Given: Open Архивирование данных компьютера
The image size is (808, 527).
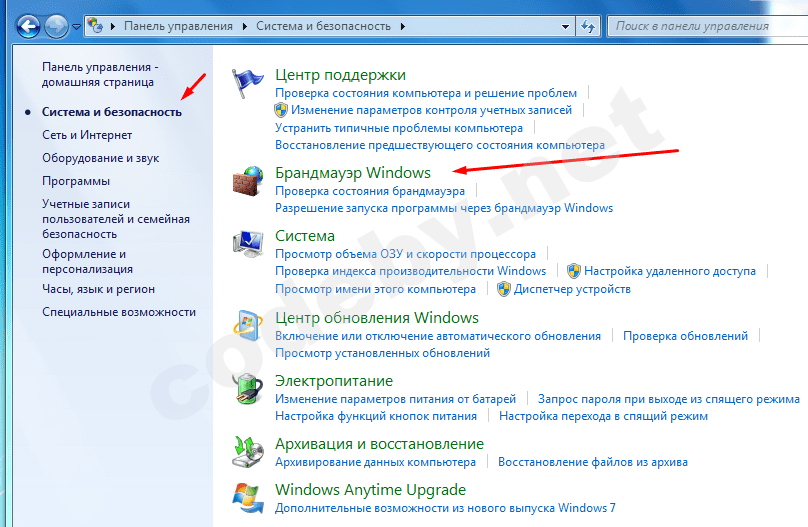Looking at the screenshot, I should point(375,462).
